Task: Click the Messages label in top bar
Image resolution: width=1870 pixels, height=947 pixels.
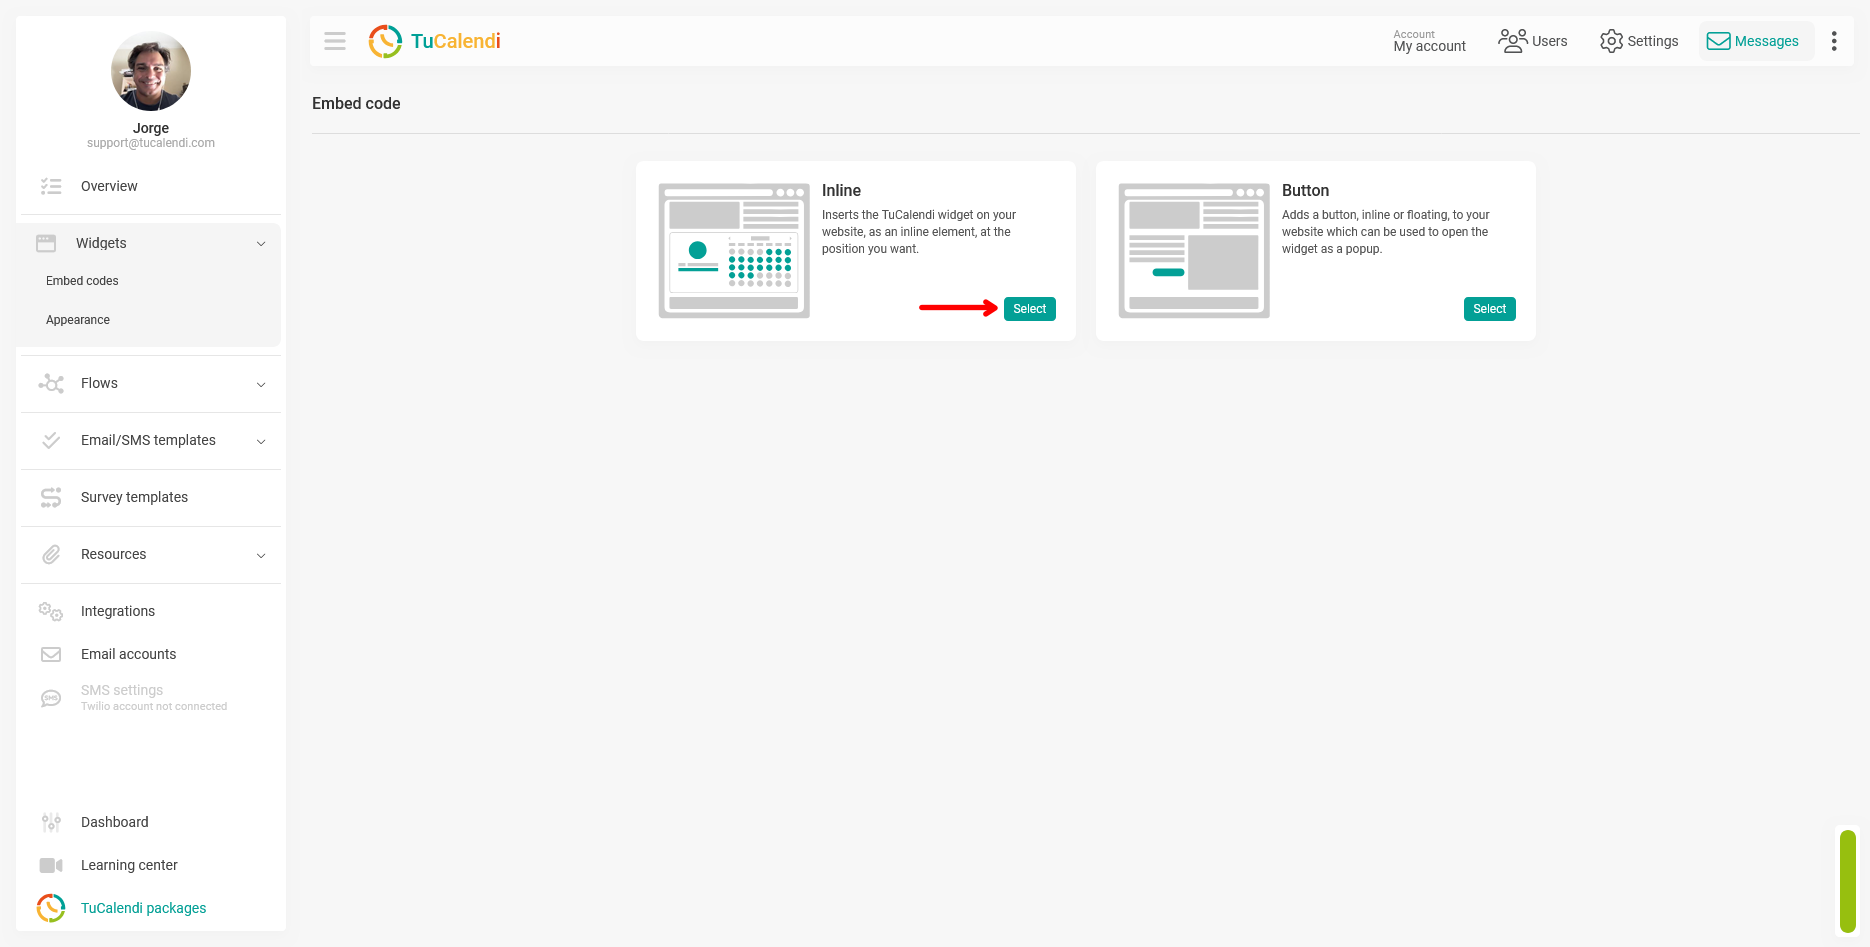Action: tap(1766, 41)
